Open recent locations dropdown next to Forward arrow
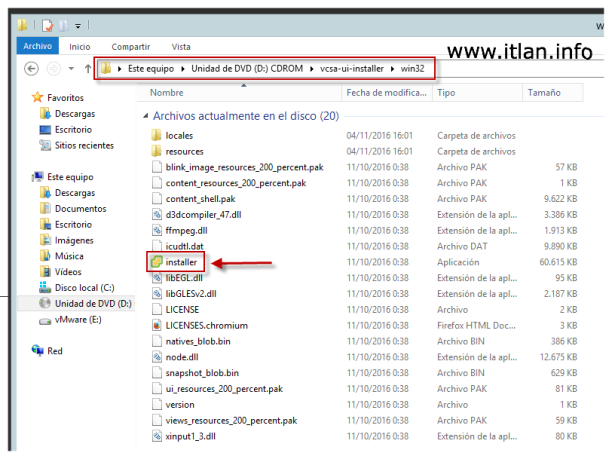The height and width of the screenshot is (459, 612). pos(70,69)
